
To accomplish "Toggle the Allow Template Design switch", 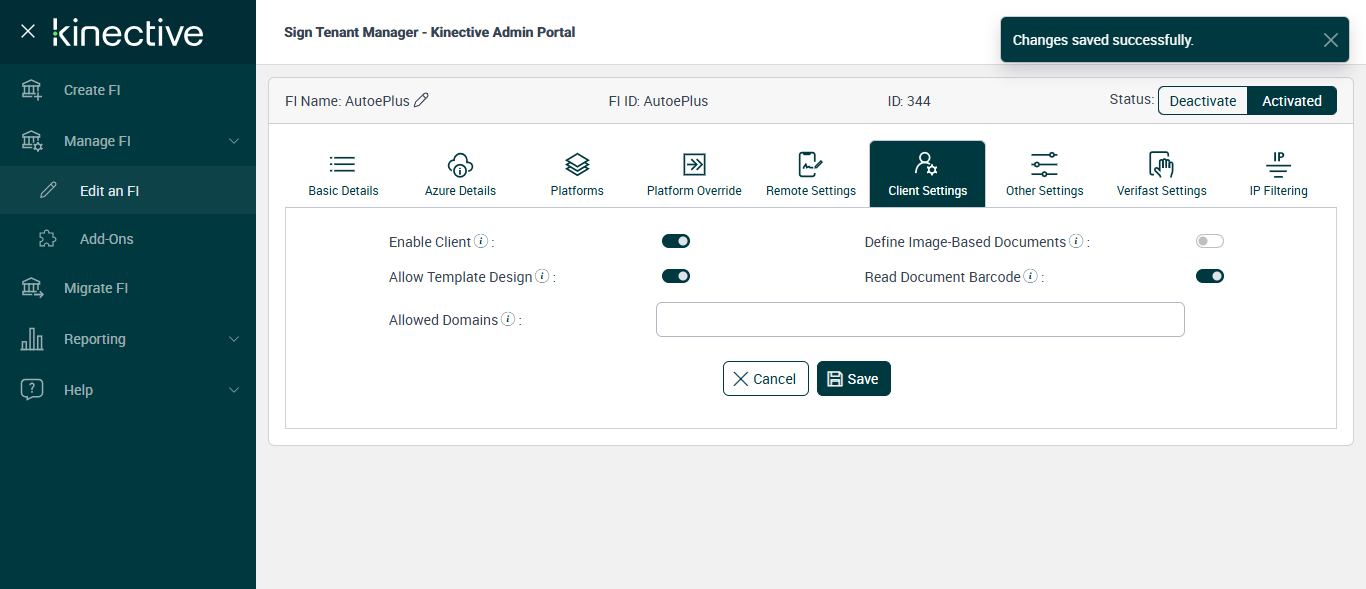I will (x=676, y=276).
